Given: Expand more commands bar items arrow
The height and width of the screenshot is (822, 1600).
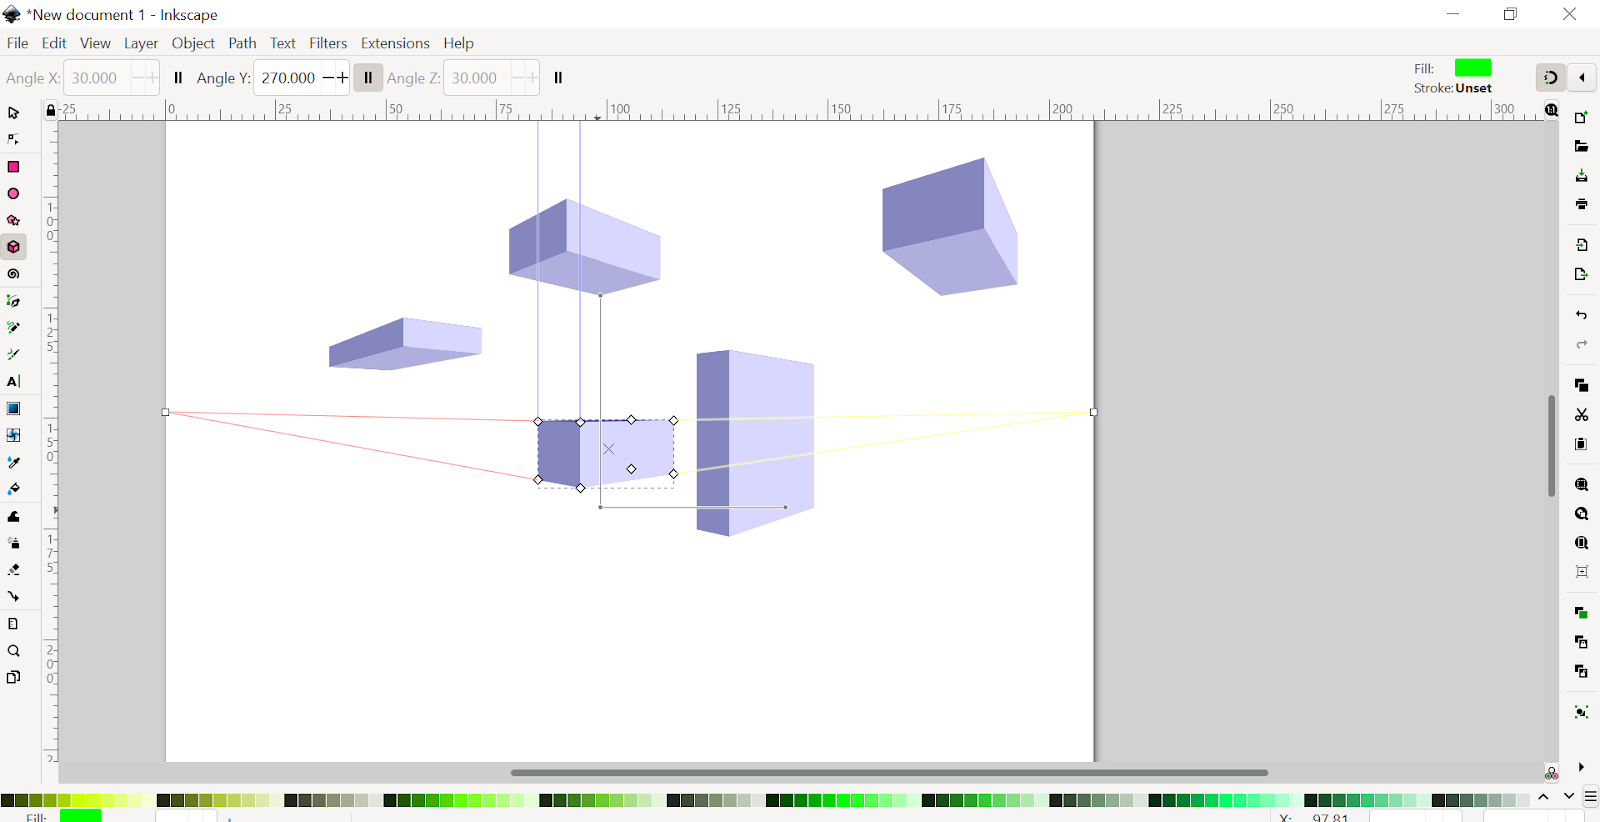Looking at the screenshot, I should (x=1581, y=767).
